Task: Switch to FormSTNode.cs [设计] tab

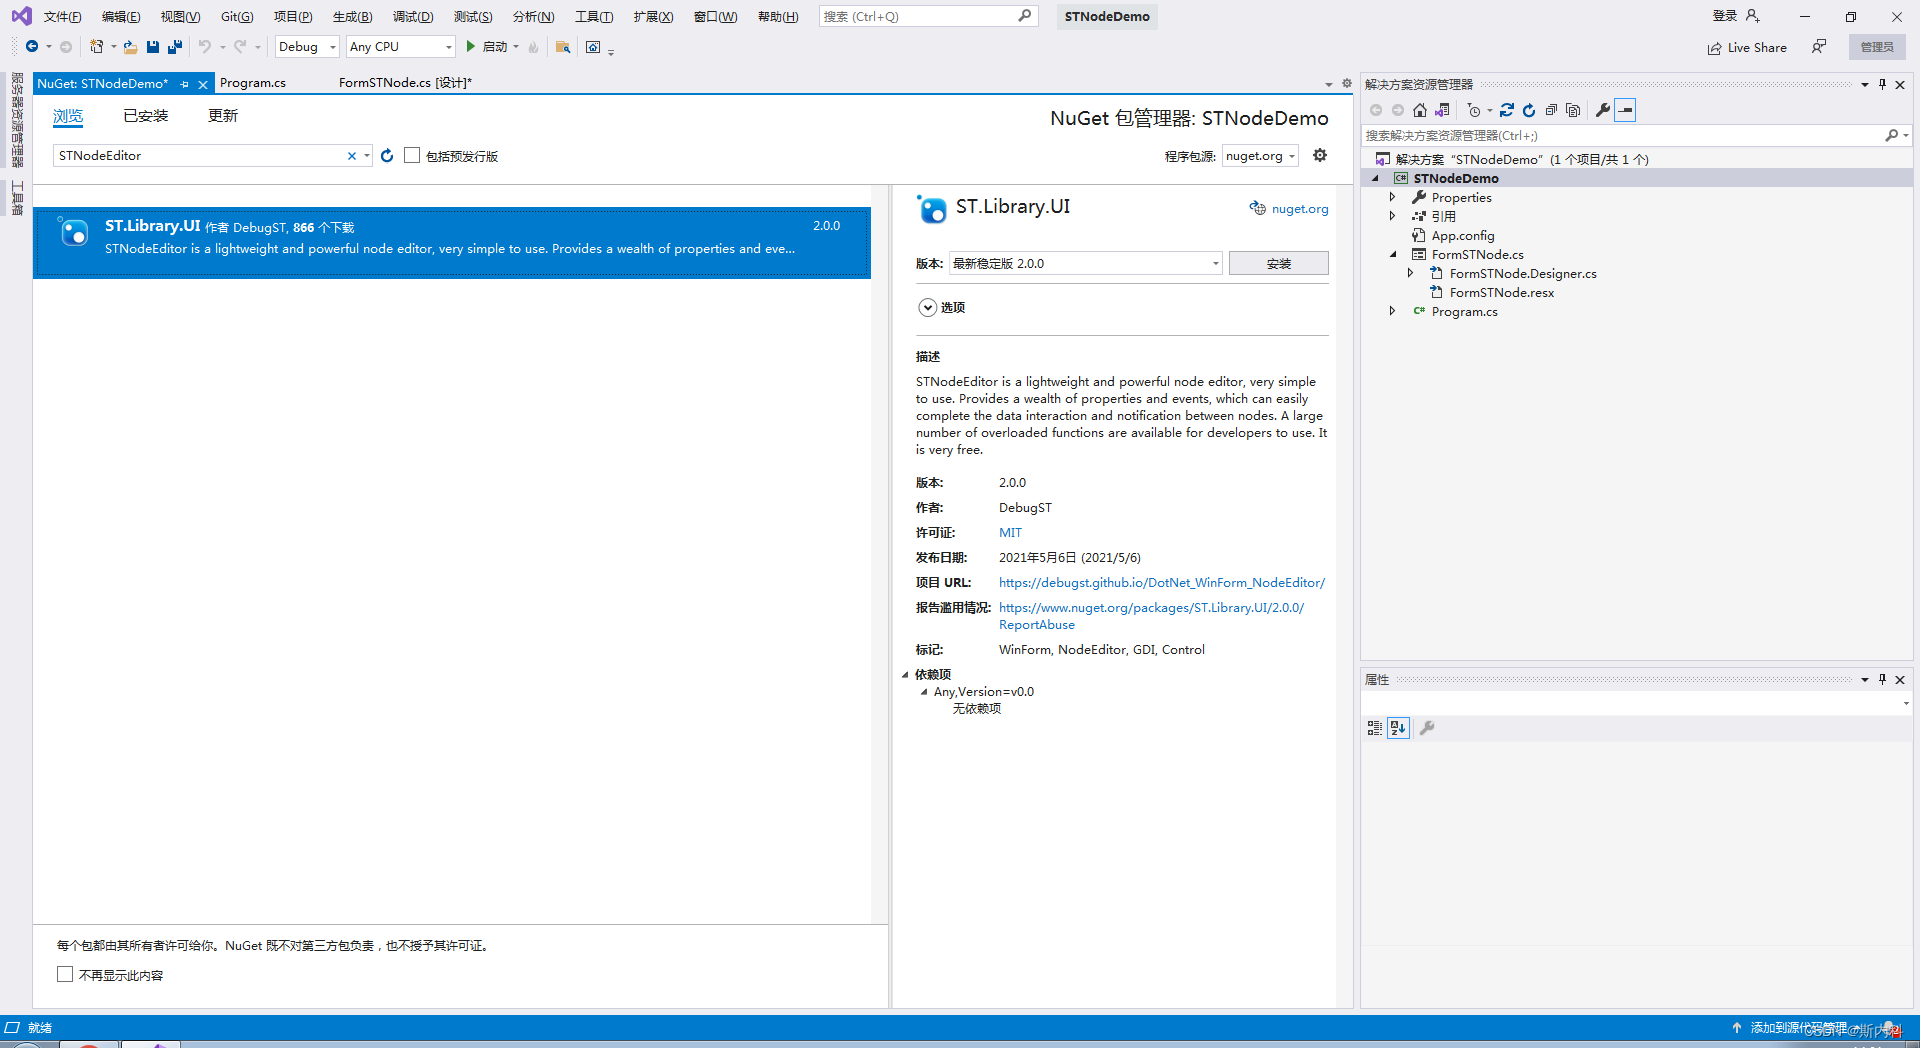Action: tap(405, 83)
